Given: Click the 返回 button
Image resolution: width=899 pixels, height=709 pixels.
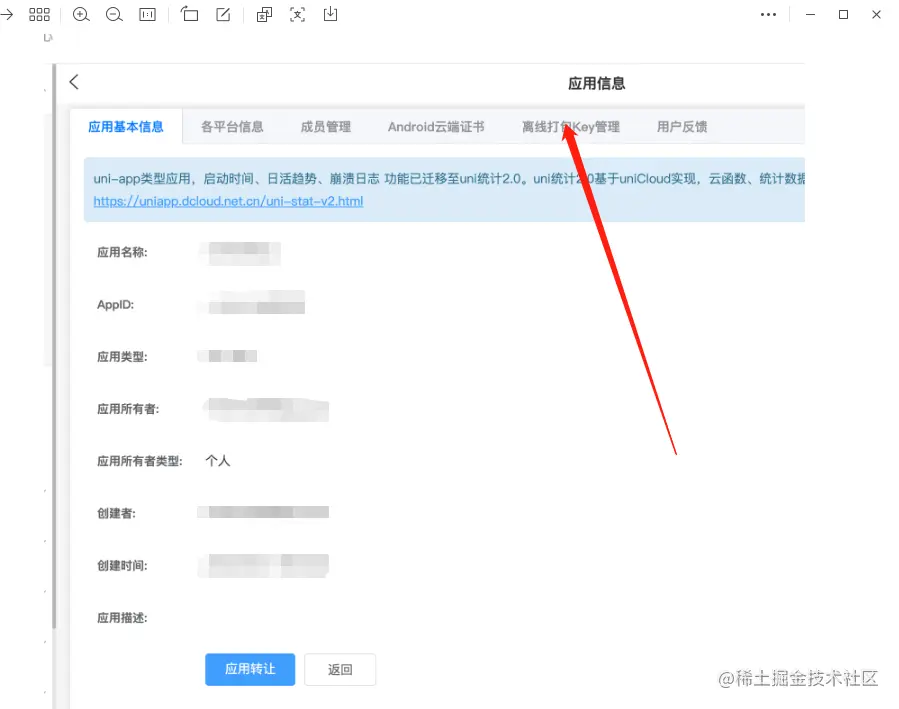Looking at the screenshot, I should click(340, 669).
